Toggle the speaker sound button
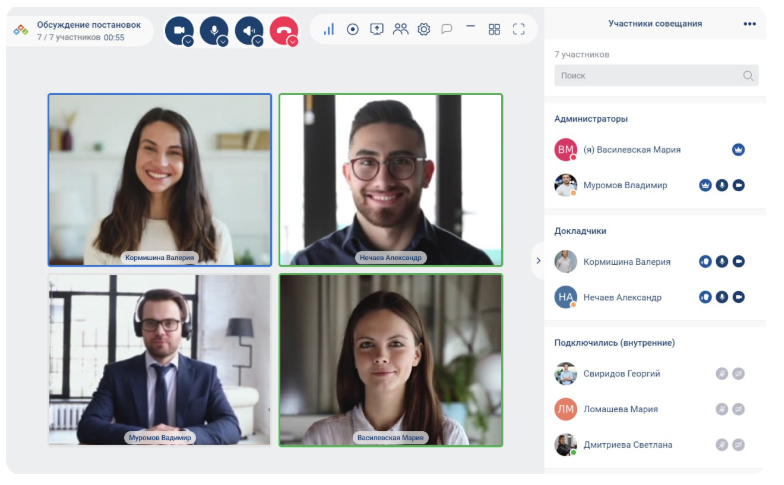 (x=249, y=30)
